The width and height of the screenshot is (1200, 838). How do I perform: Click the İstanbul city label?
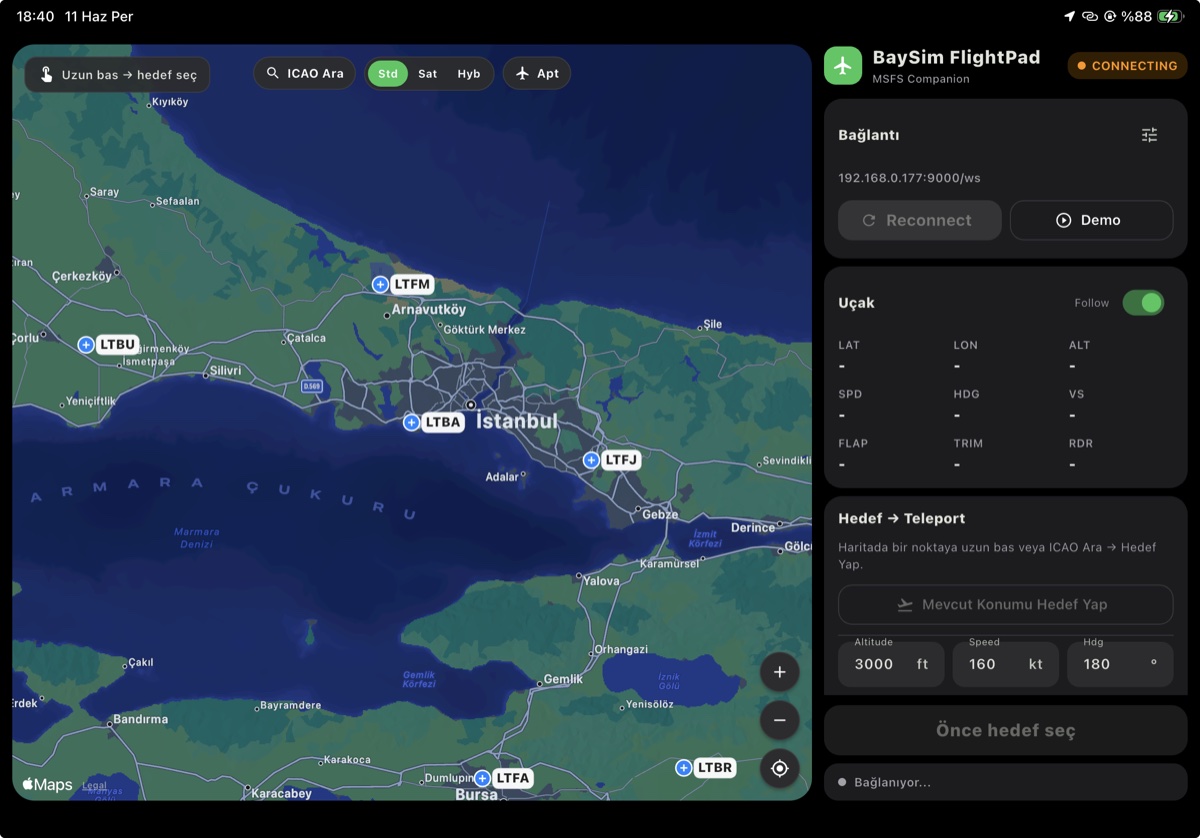point(516,422)
